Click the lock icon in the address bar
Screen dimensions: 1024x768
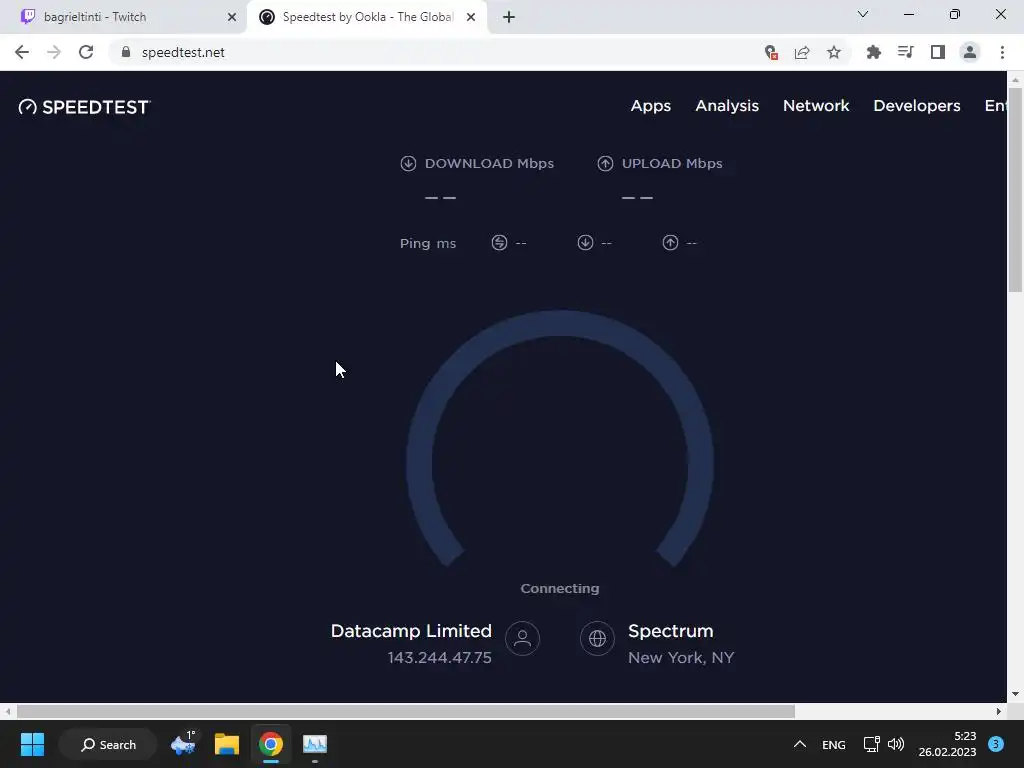[126, 52]
